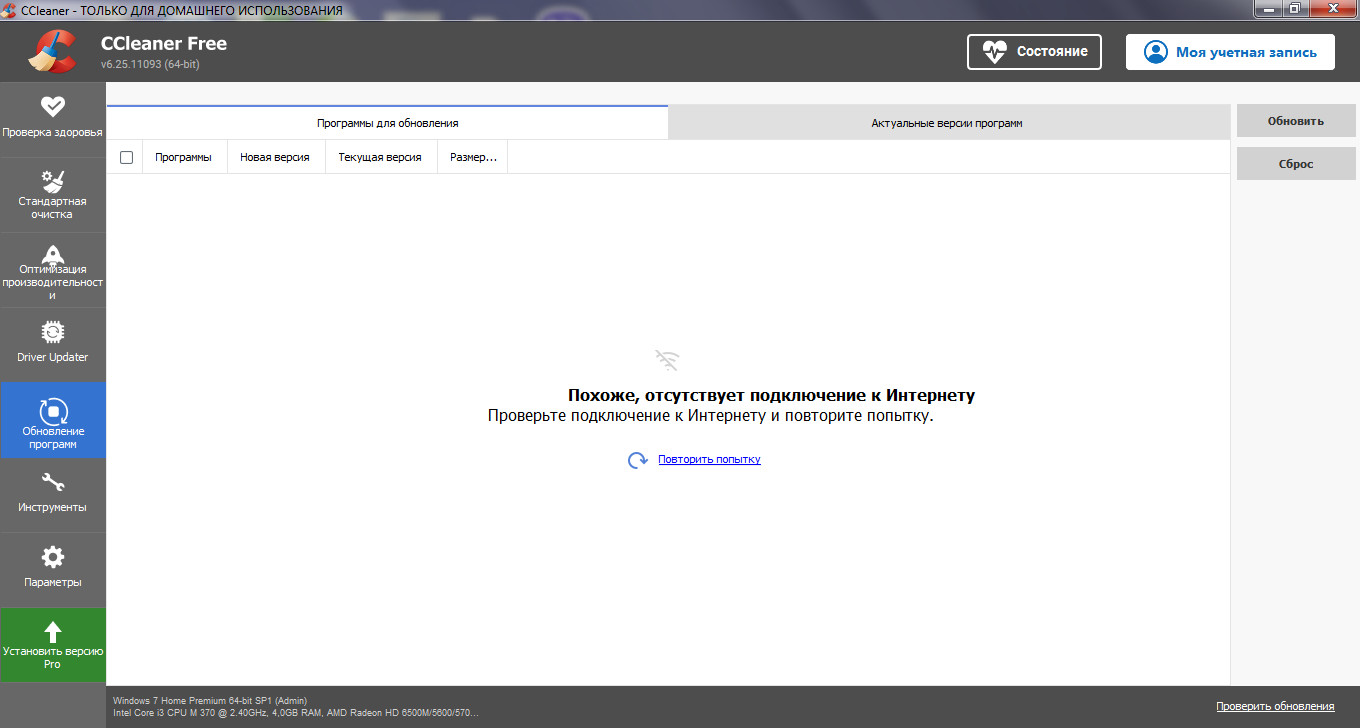The width and height of the screenshot is (1360, 728).
Task: Sort by Программы column header
Action: [184, 157]
